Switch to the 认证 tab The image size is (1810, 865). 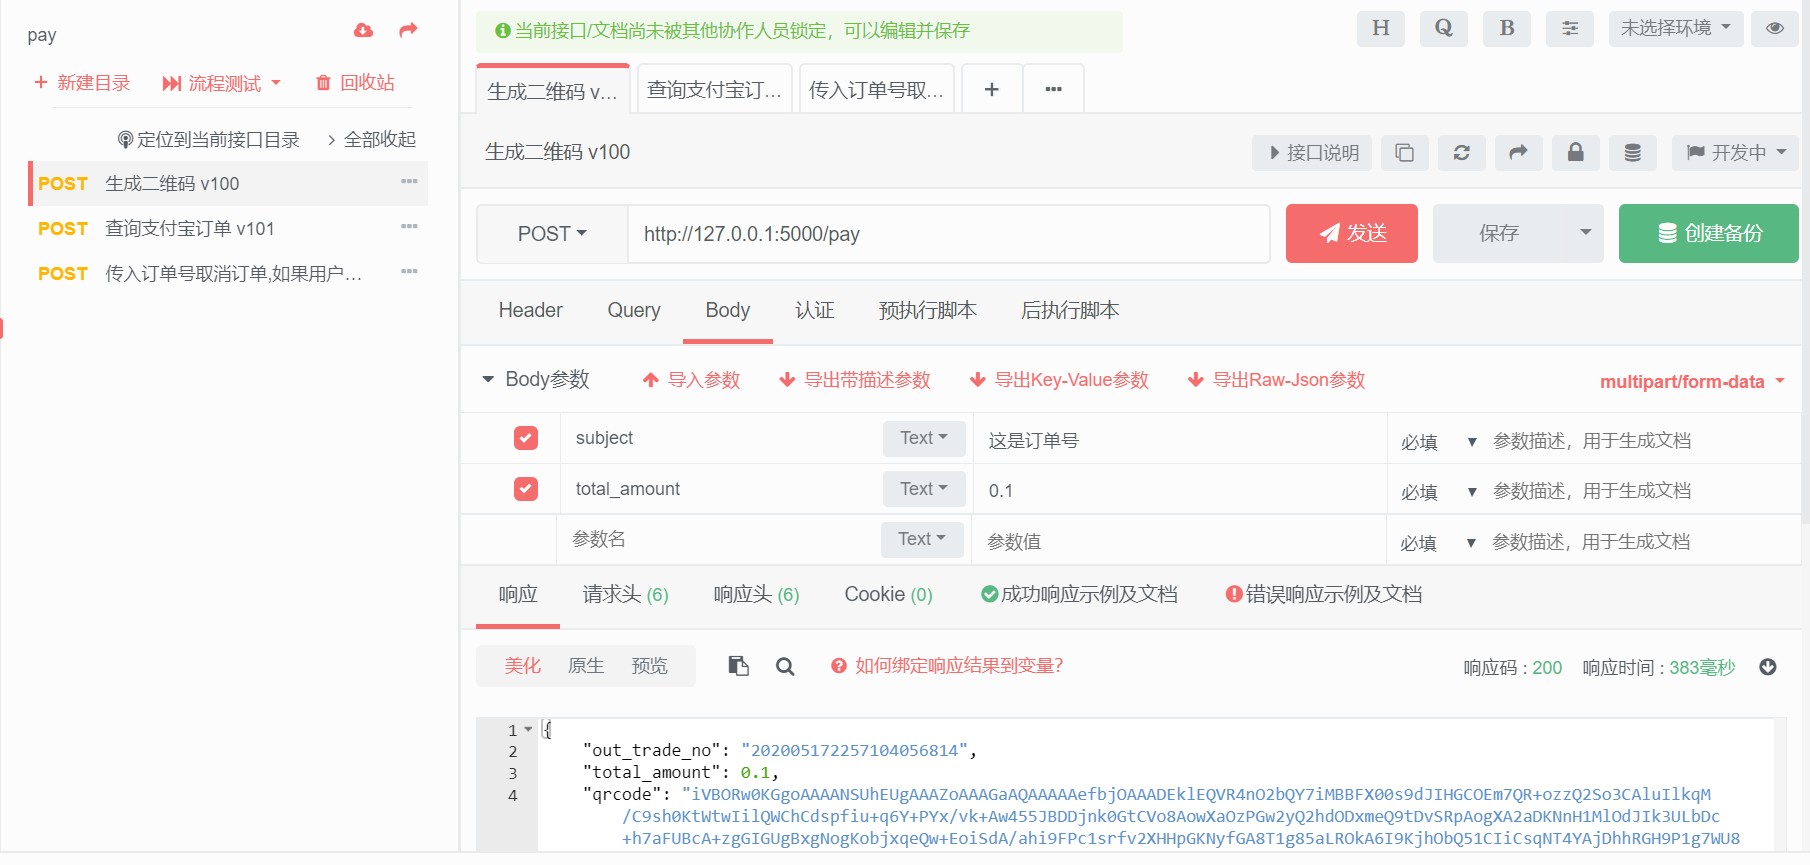click(815, 311)
